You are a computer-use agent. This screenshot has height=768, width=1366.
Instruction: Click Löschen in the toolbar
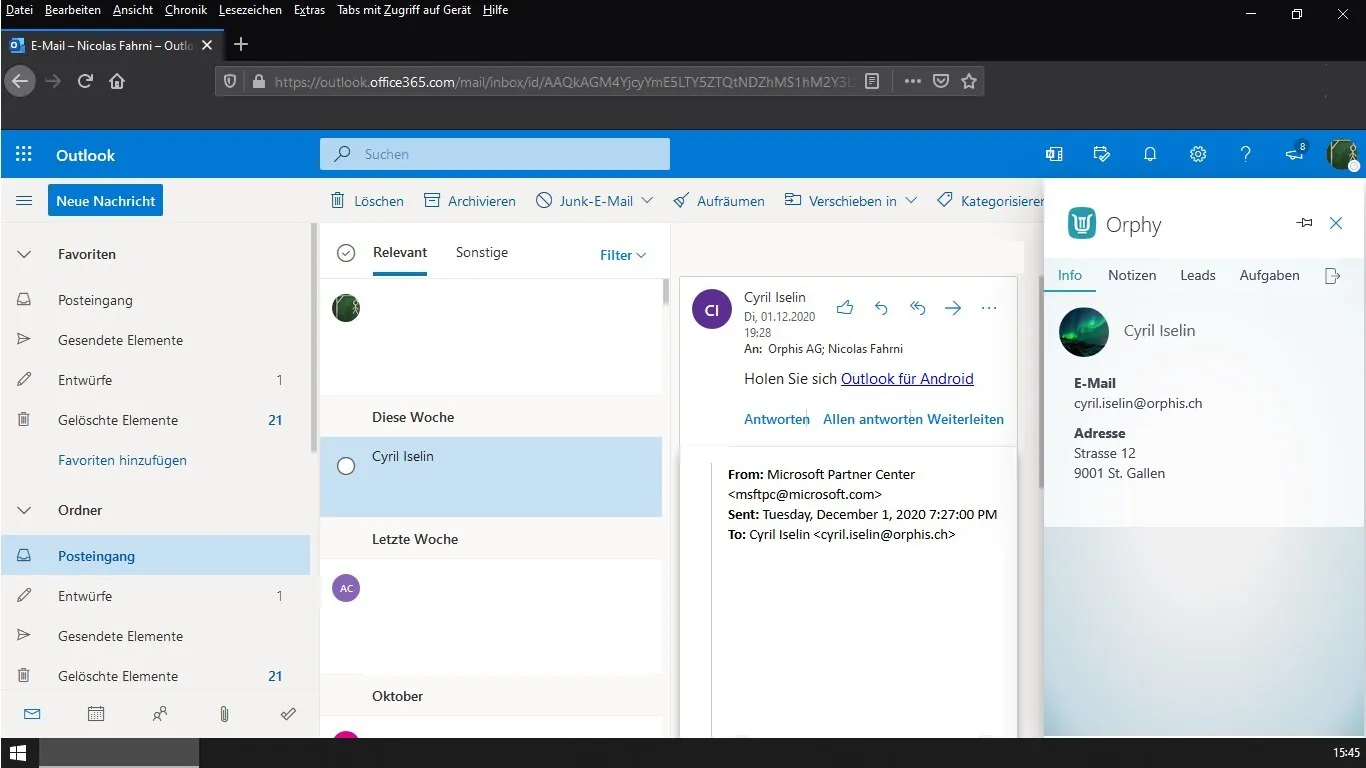[x=367, y=201]
